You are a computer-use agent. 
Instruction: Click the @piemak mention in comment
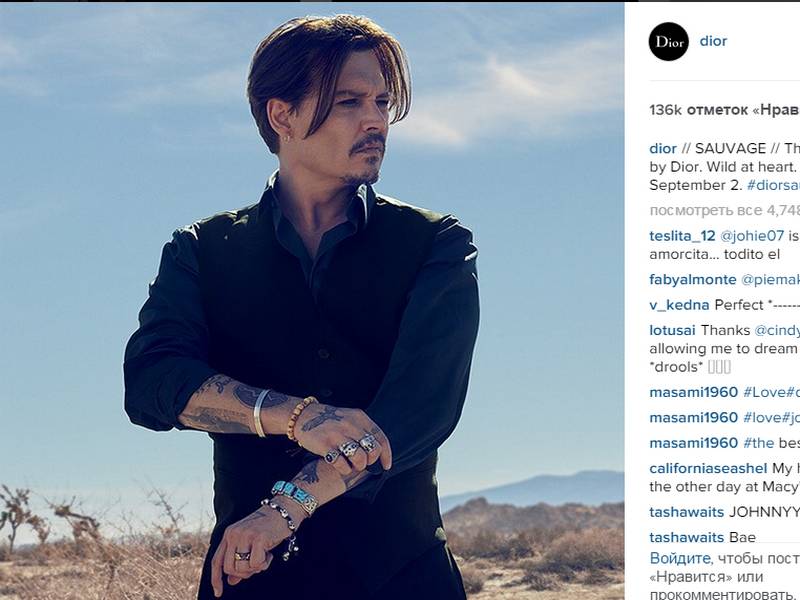point(770,280)
